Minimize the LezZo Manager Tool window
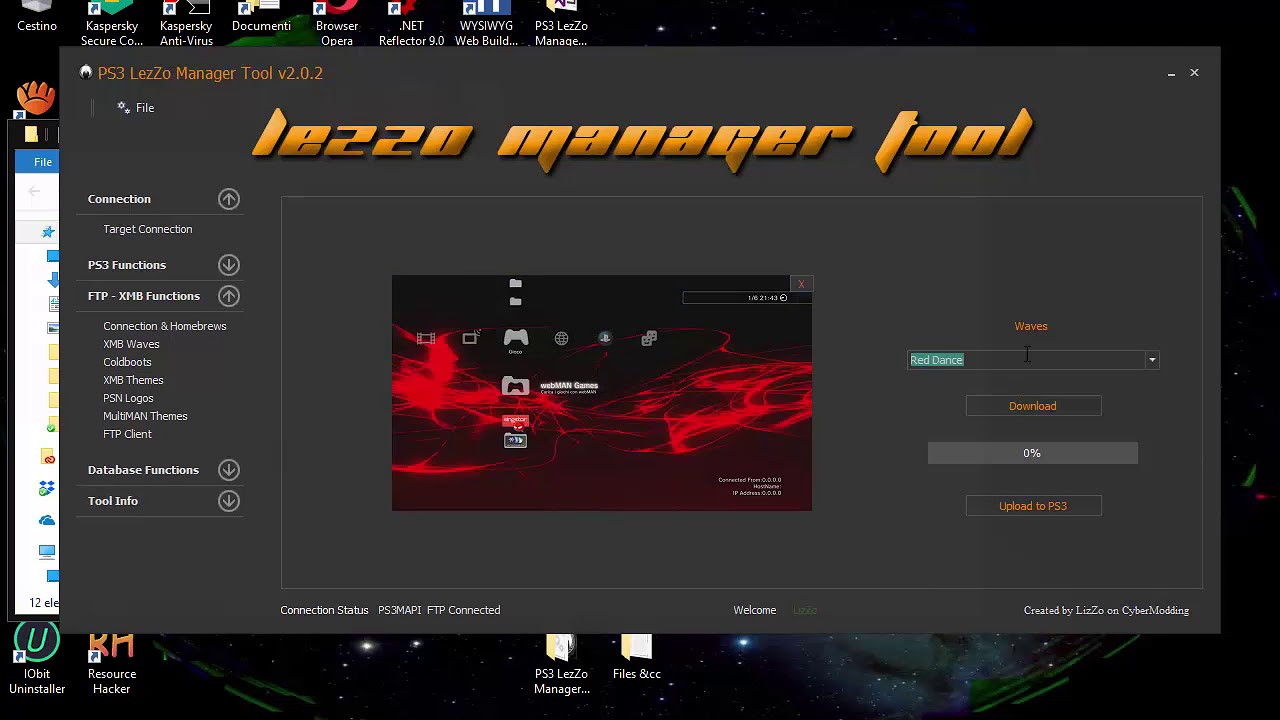This screenshot has height=720, width=1280. pyautogui.click(x=1171, y=73)
